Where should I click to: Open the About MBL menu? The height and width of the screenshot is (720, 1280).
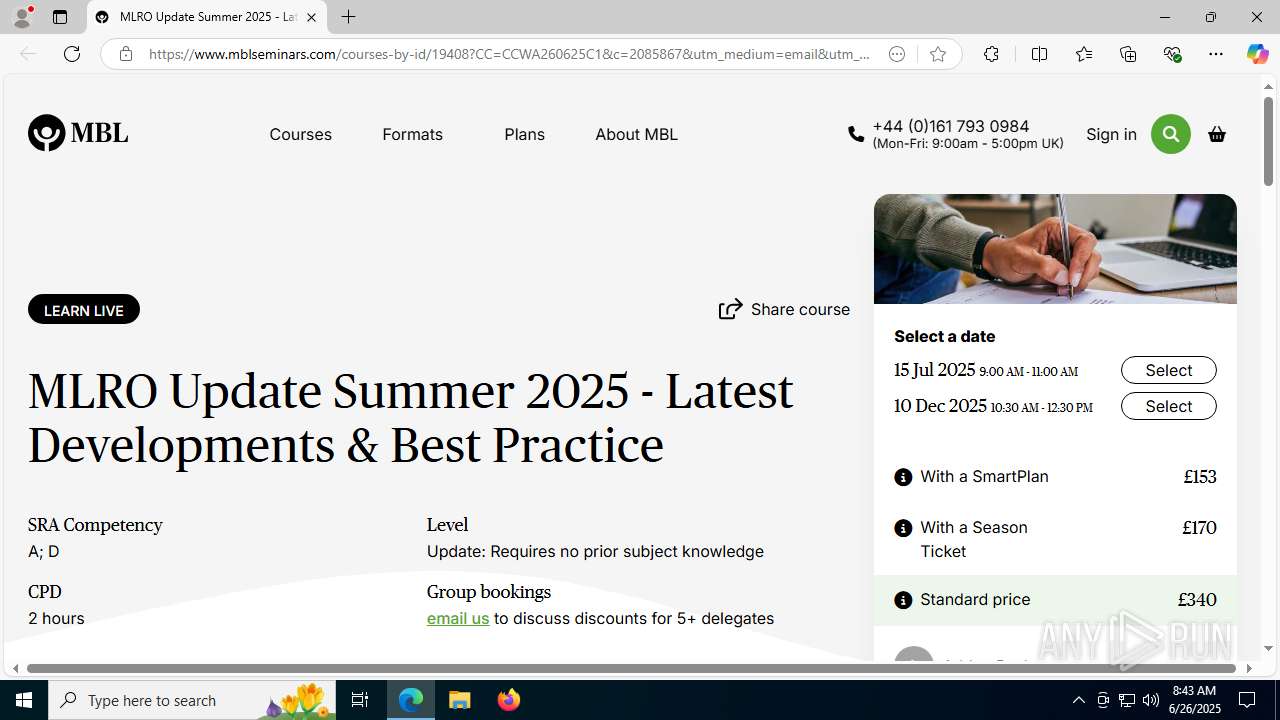pos(636,134)
